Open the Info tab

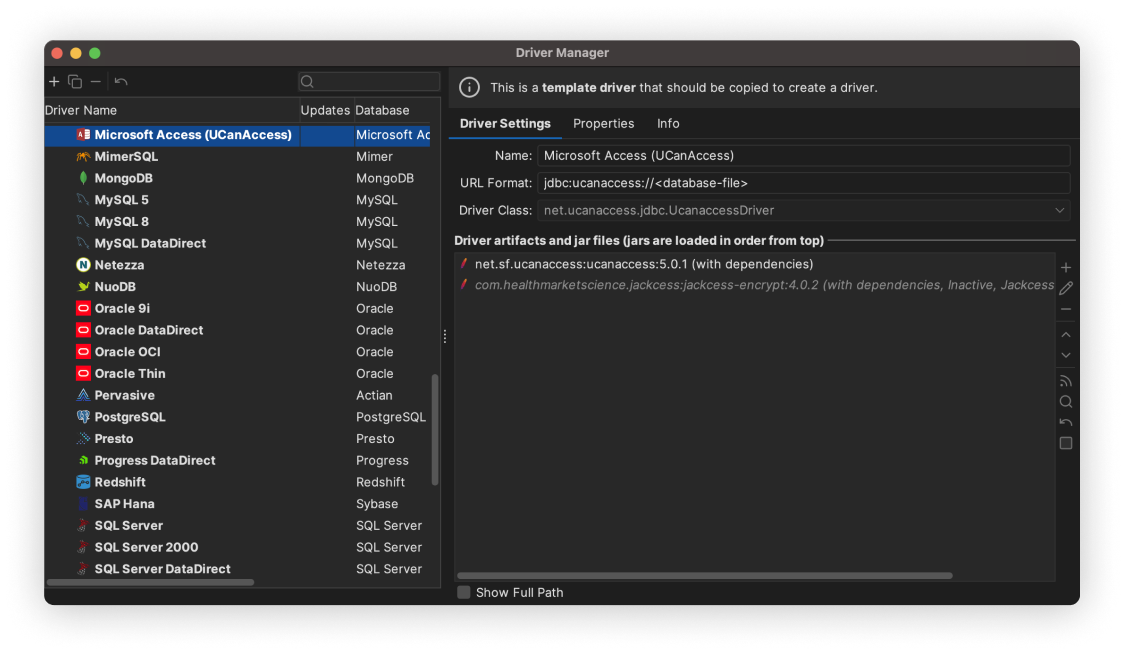pyautogui.click(x=668, y=123)
